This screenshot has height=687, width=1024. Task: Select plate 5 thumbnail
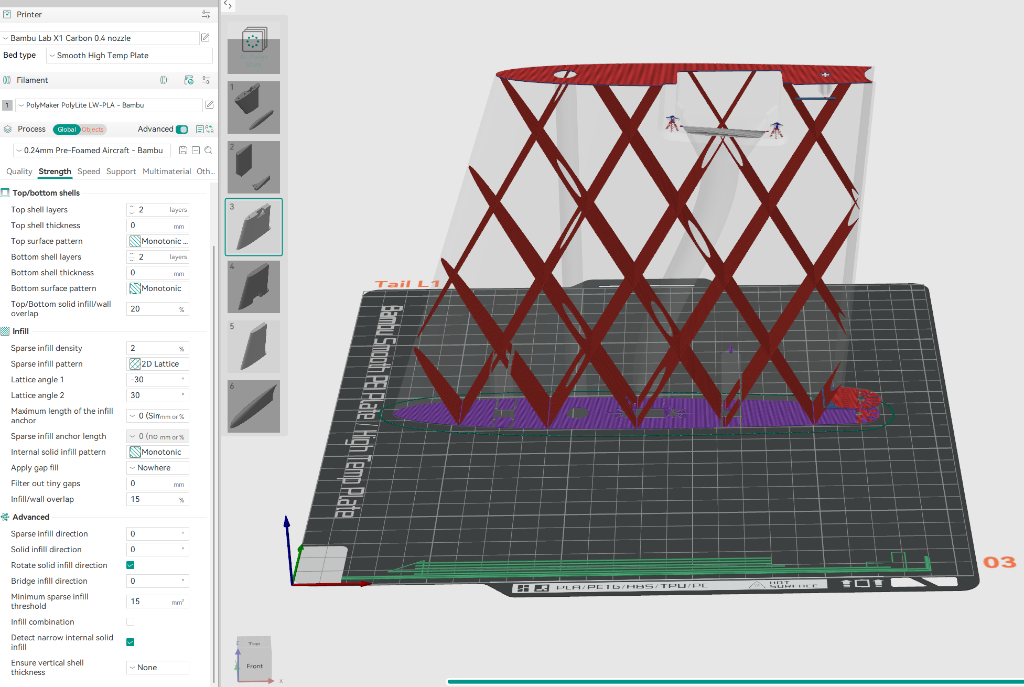coord(254,346)
